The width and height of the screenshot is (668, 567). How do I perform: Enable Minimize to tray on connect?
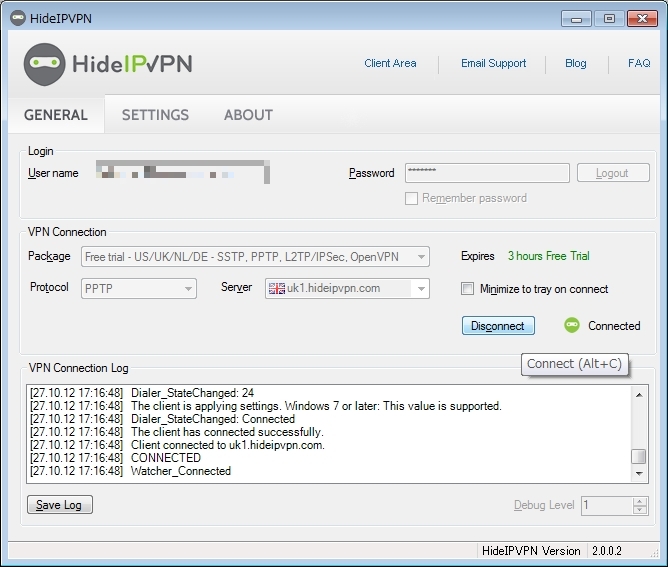[467, 289]
